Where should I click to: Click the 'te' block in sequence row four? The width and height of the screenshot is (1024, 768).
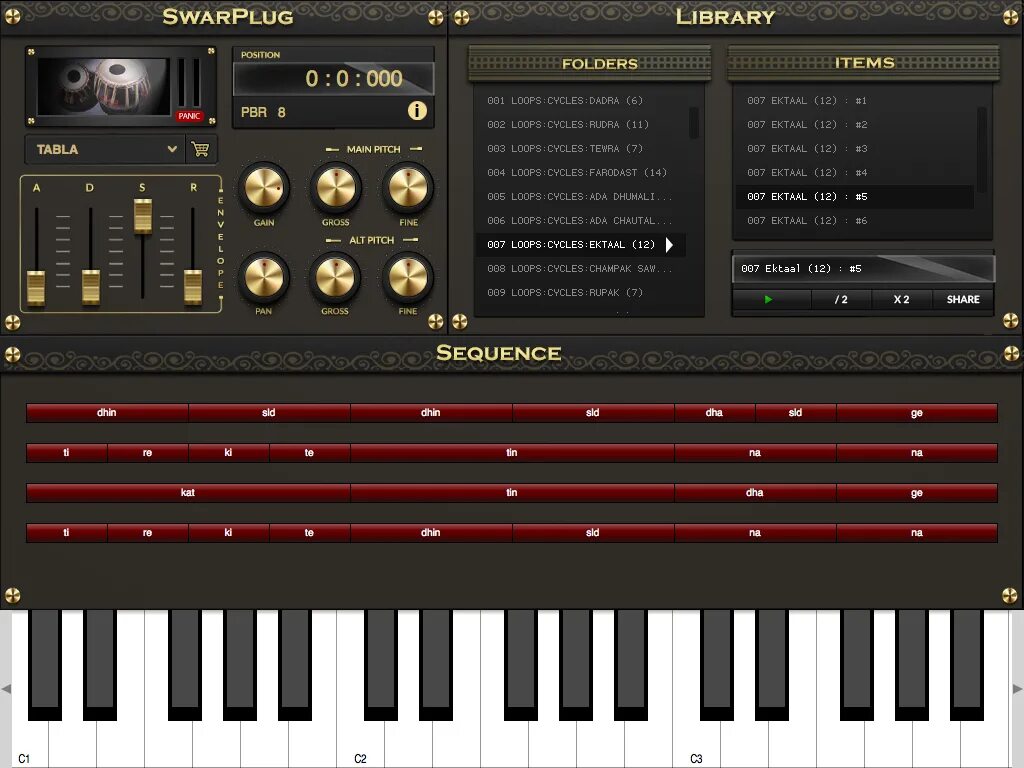click(310, 532)
